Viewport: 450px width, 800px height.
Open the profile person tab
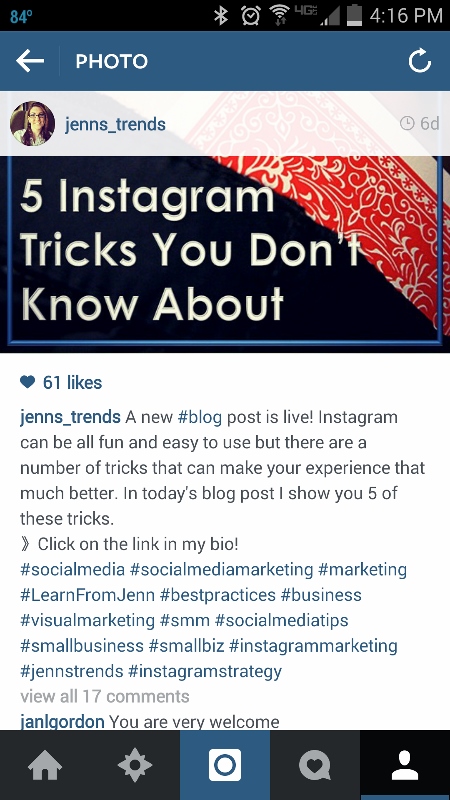point(405,765)
